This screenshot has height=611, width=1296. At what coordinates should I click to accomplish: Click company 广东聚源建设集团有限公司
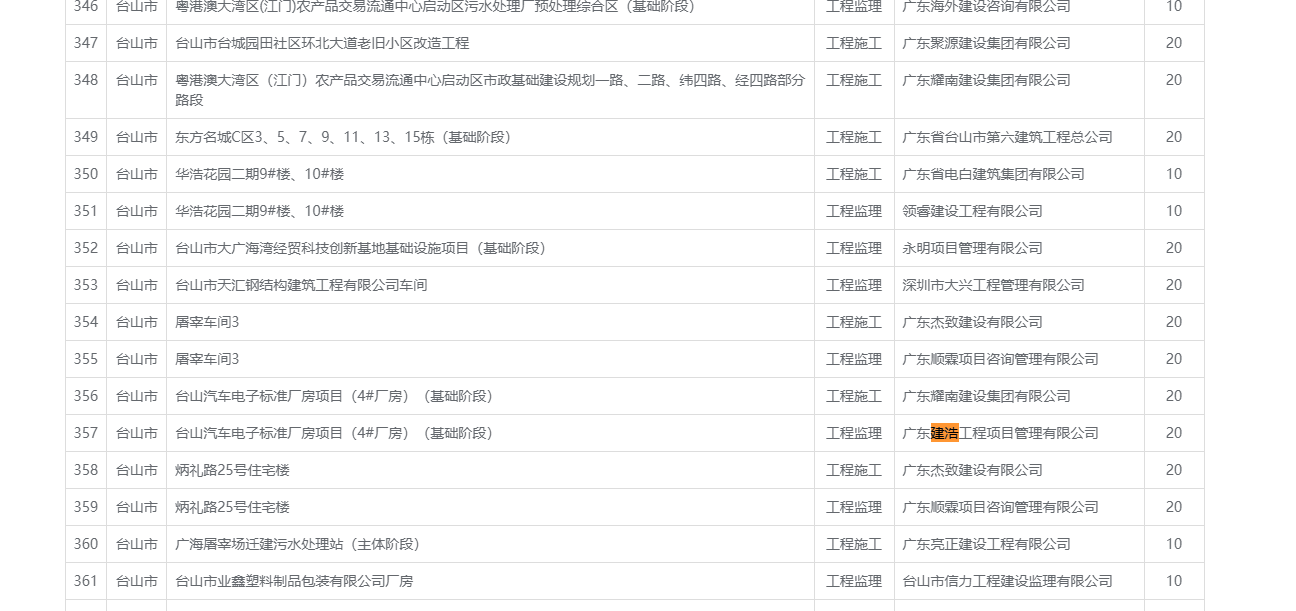tap(986, 43)
